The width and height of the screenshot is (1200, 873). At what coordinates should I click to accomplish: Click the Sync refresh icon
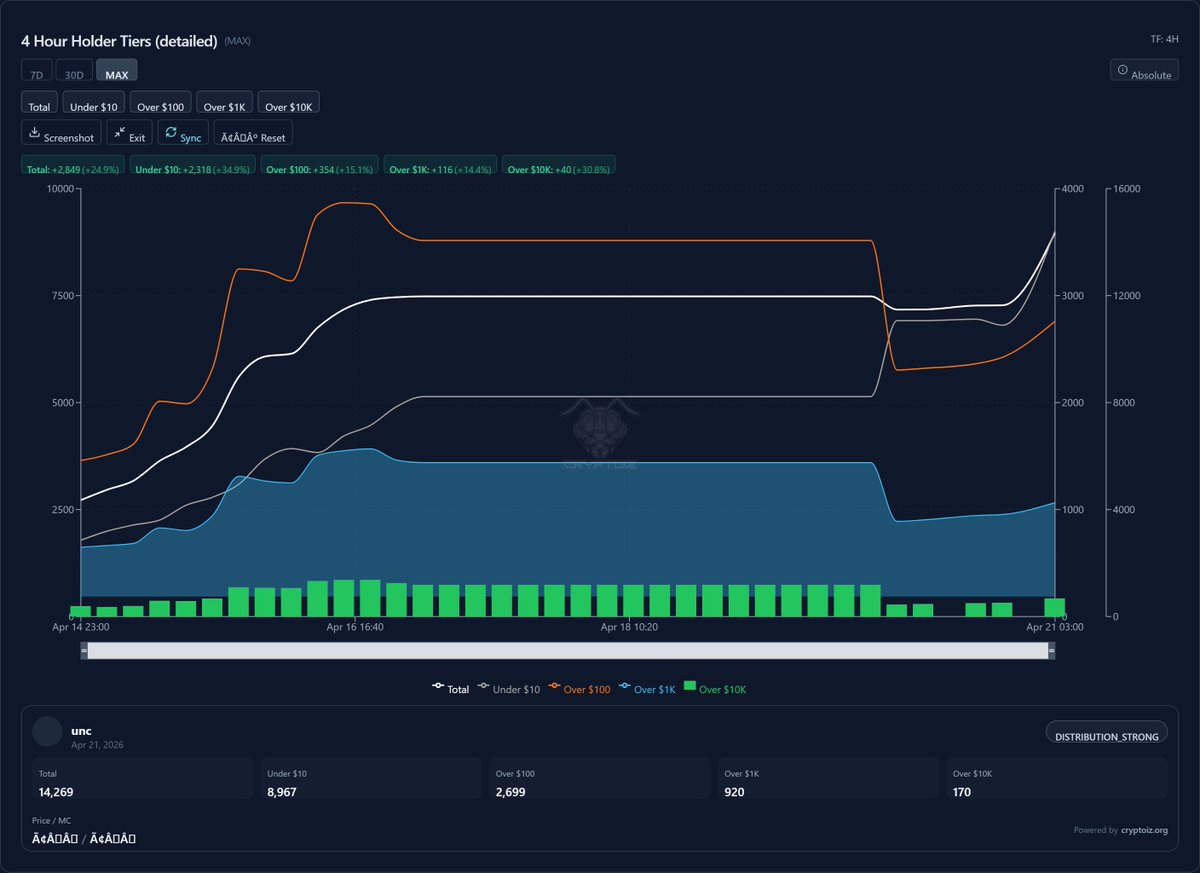[171, 133]
